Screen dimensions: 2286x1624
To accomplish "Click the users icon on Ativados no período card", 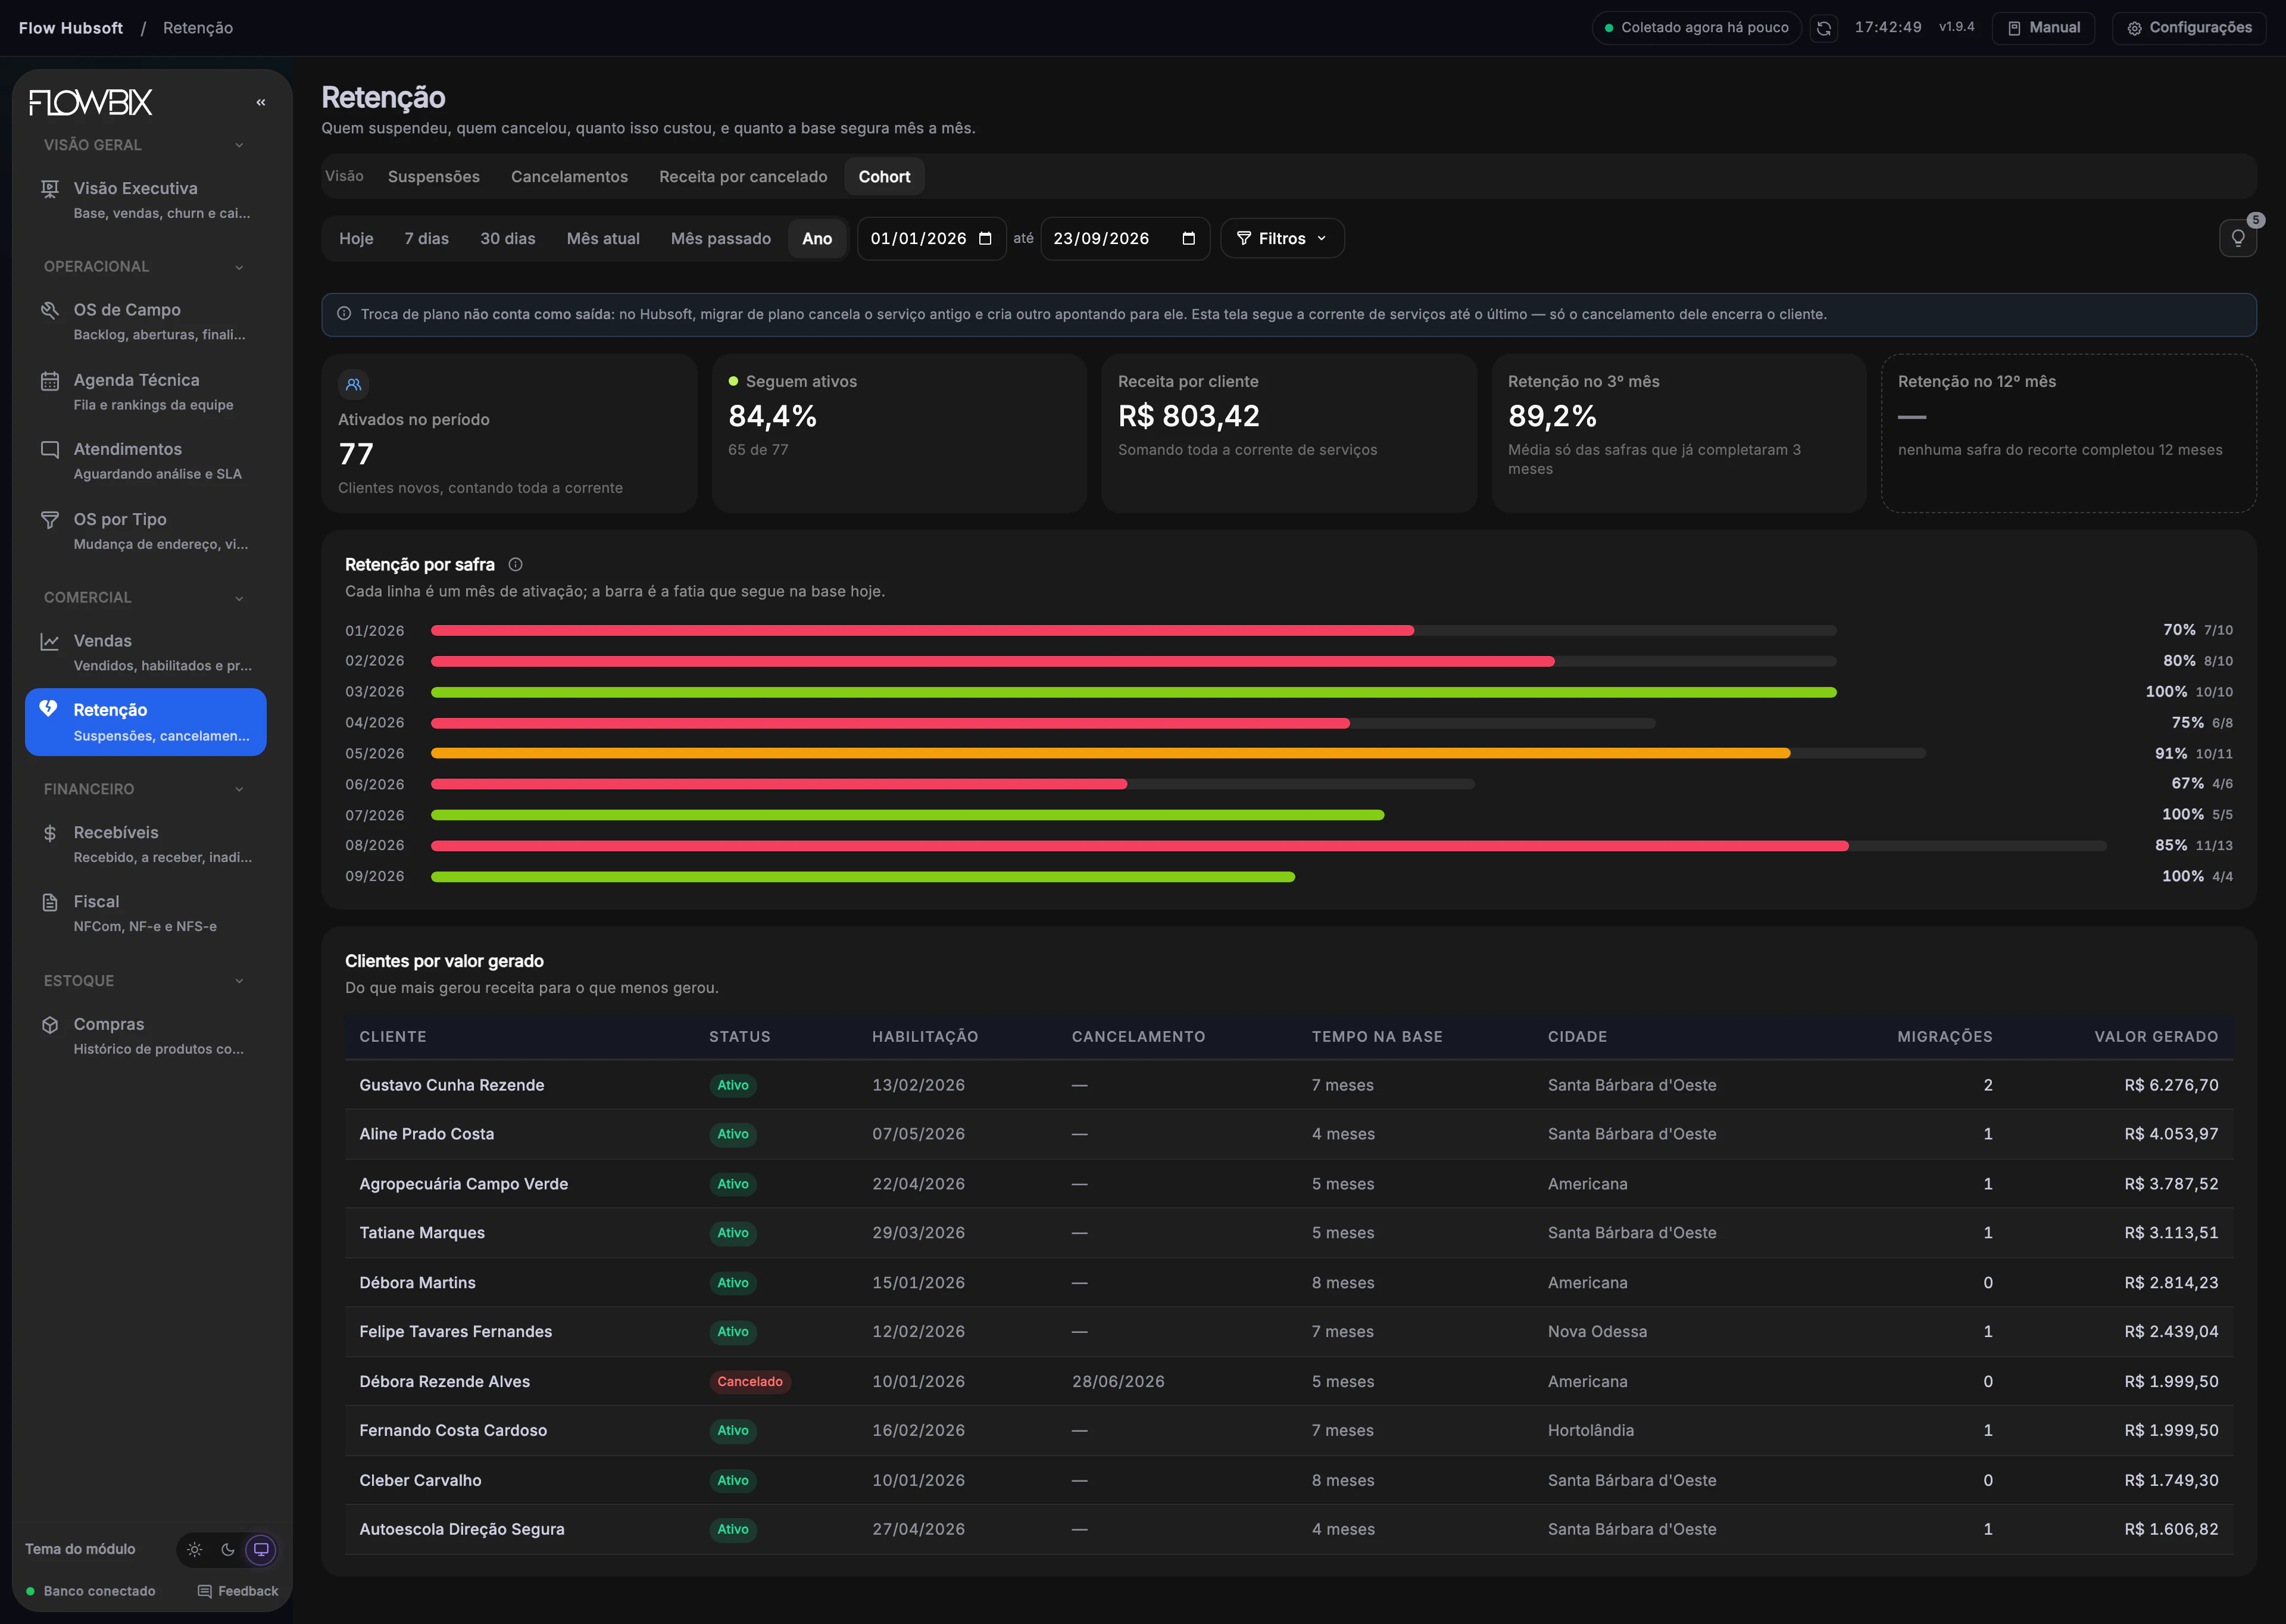I will click(353, 384).
